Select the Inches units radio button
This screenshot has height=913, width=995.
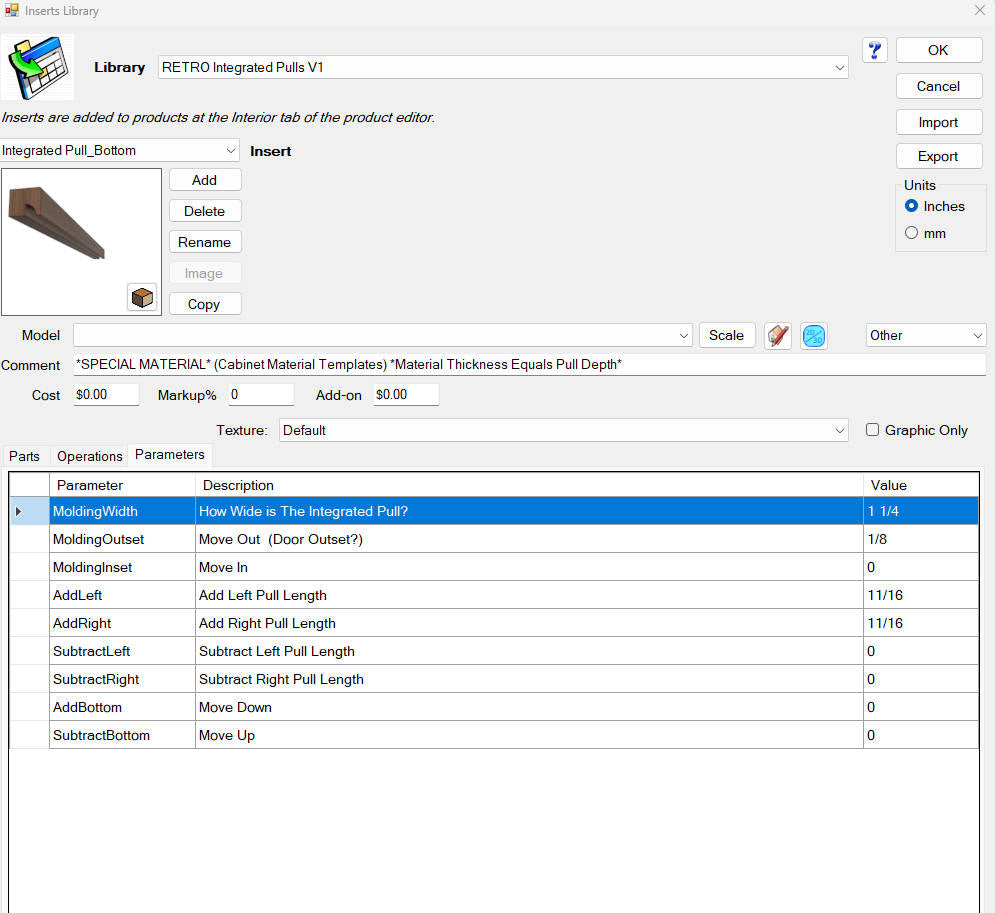pyautogui.click(x=911, y=206)
